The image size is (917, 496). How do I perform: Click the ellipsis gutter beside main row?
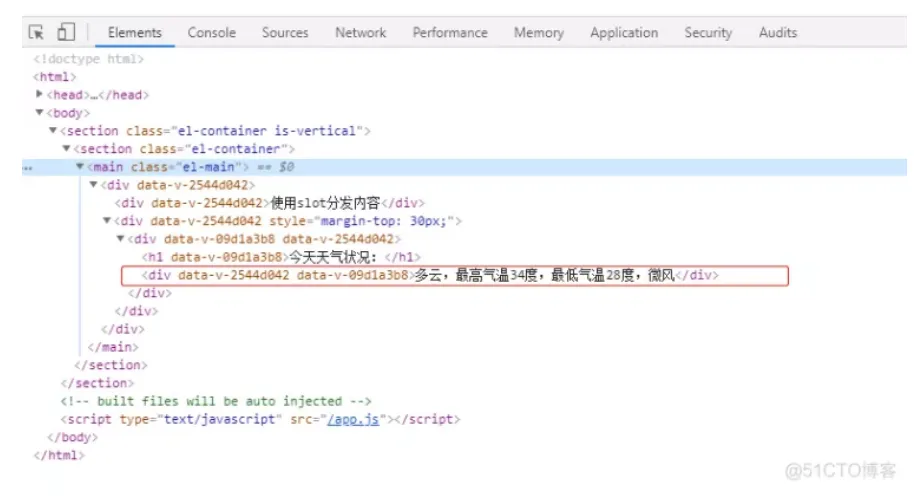point(27,168)
